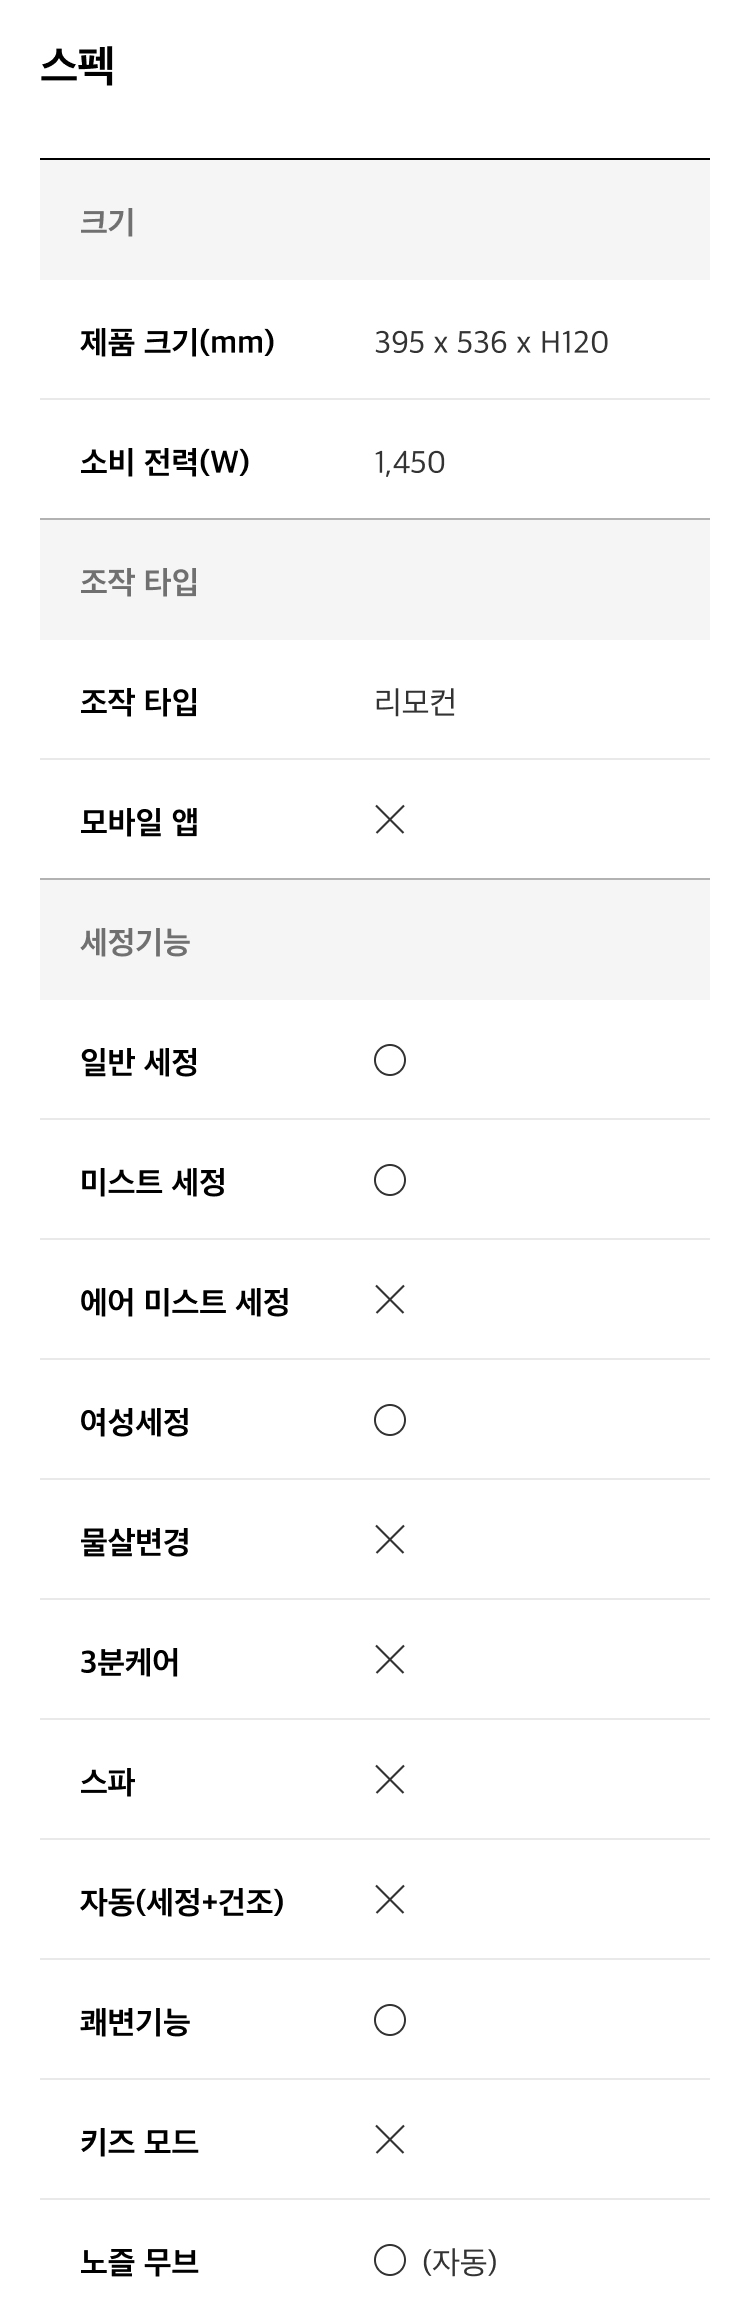
Task: Click the X icon beside 키즈 모드
Action: pyautogui.click(x=389, y=2140)
